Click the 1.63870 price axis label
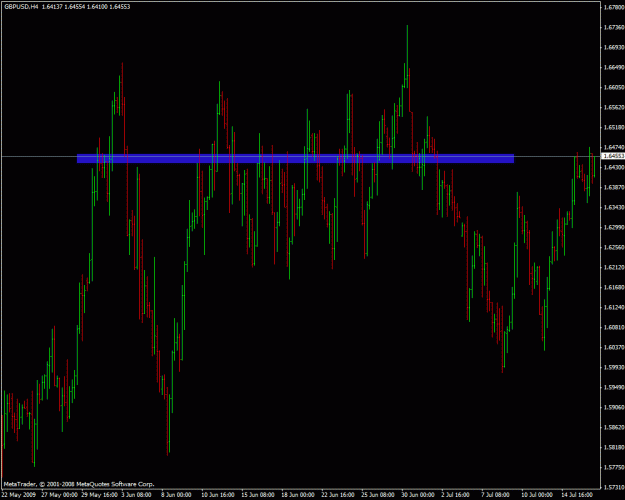The width and height of the screenshot is (625, 500). tap(614, 187)
